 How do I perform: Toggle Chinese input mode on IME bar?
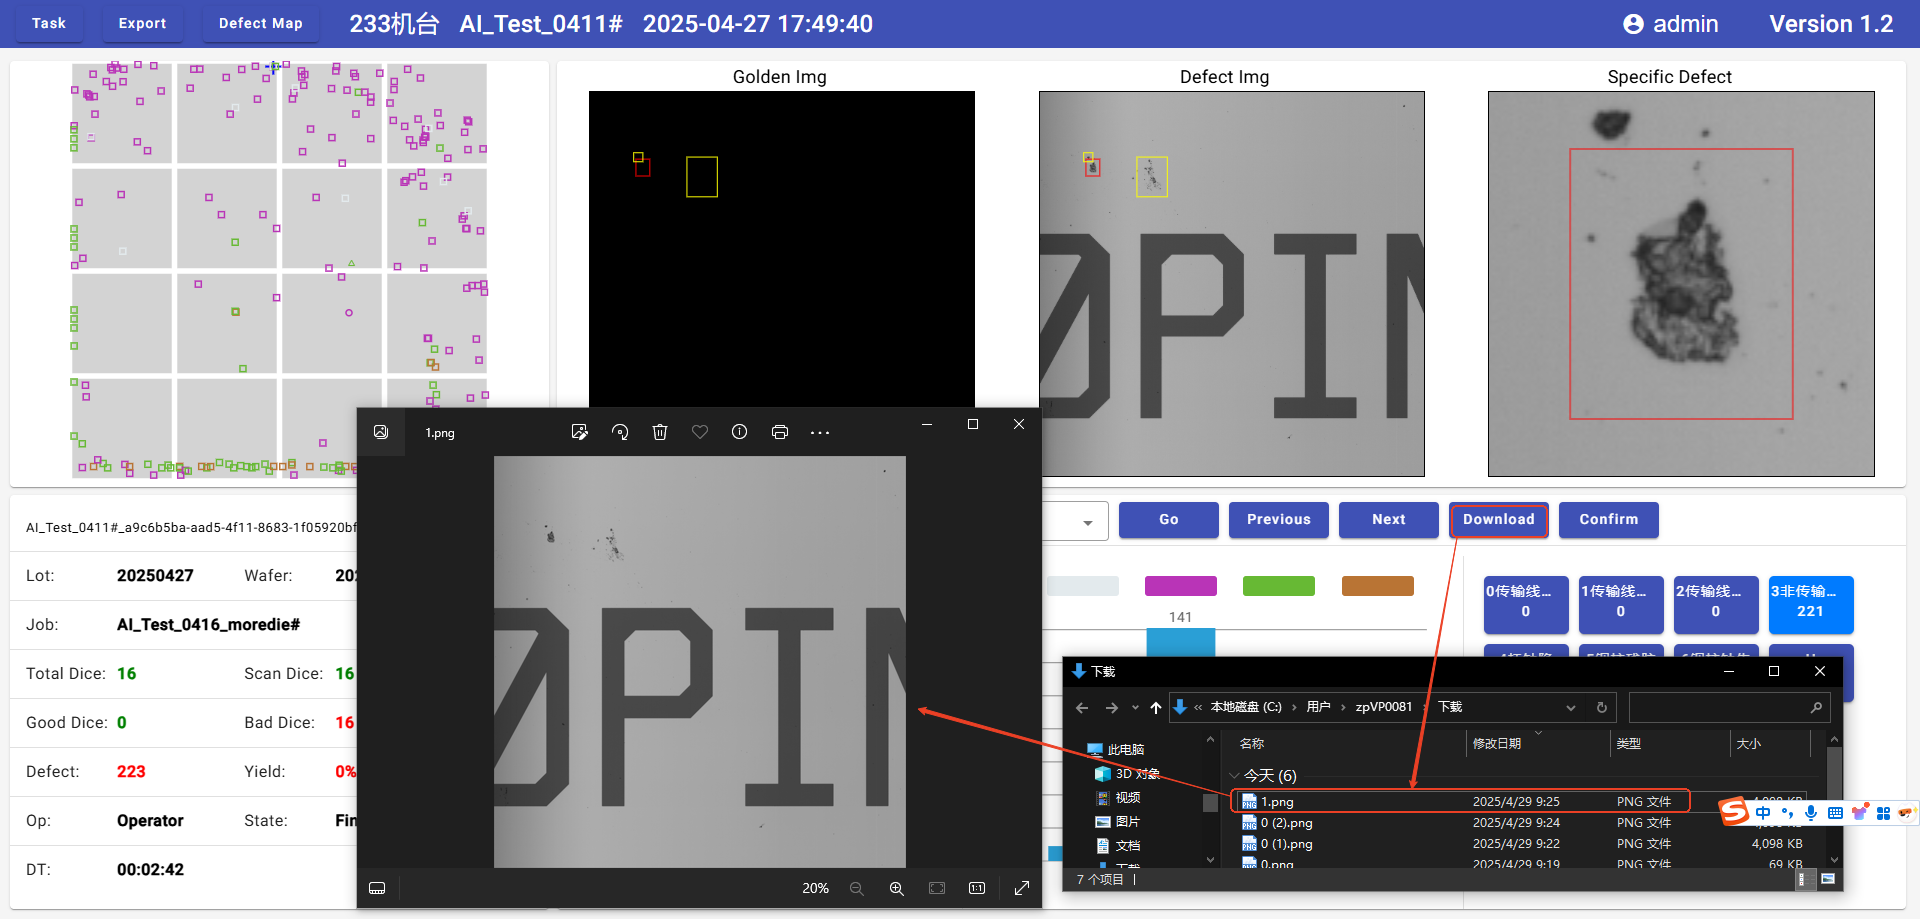tap(1763, 813)
